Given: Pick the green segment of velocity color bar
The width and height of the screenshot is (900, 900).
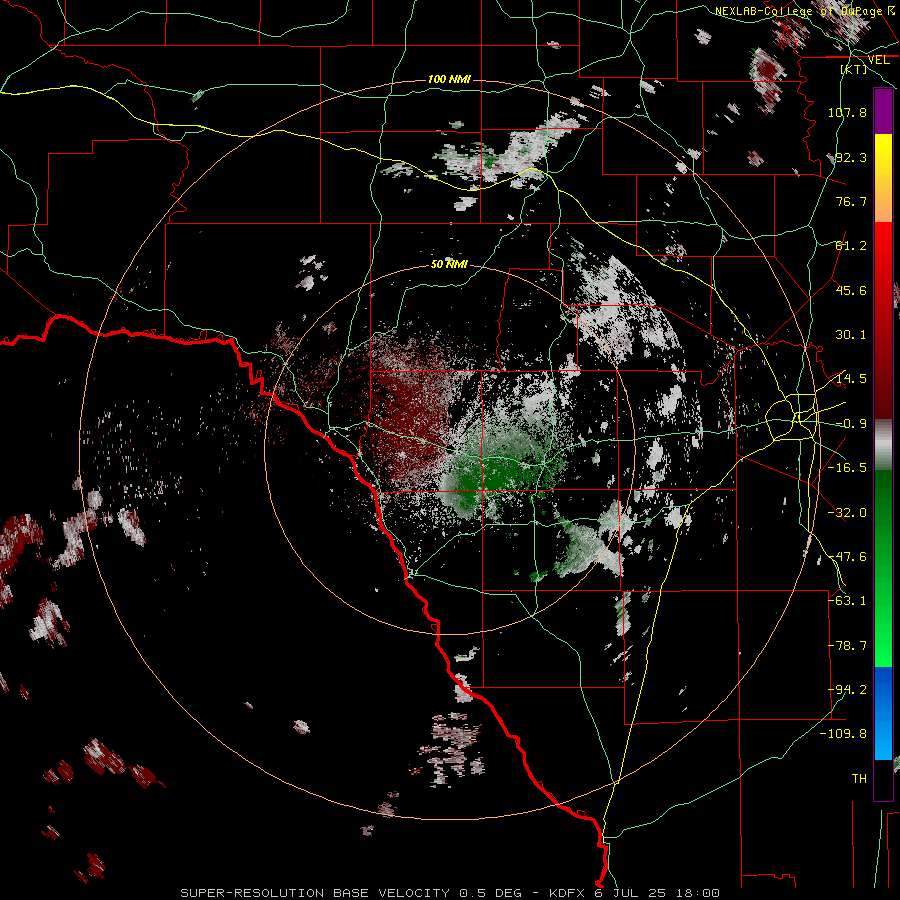Looking at the screenshot, I should tap(883, 568).
